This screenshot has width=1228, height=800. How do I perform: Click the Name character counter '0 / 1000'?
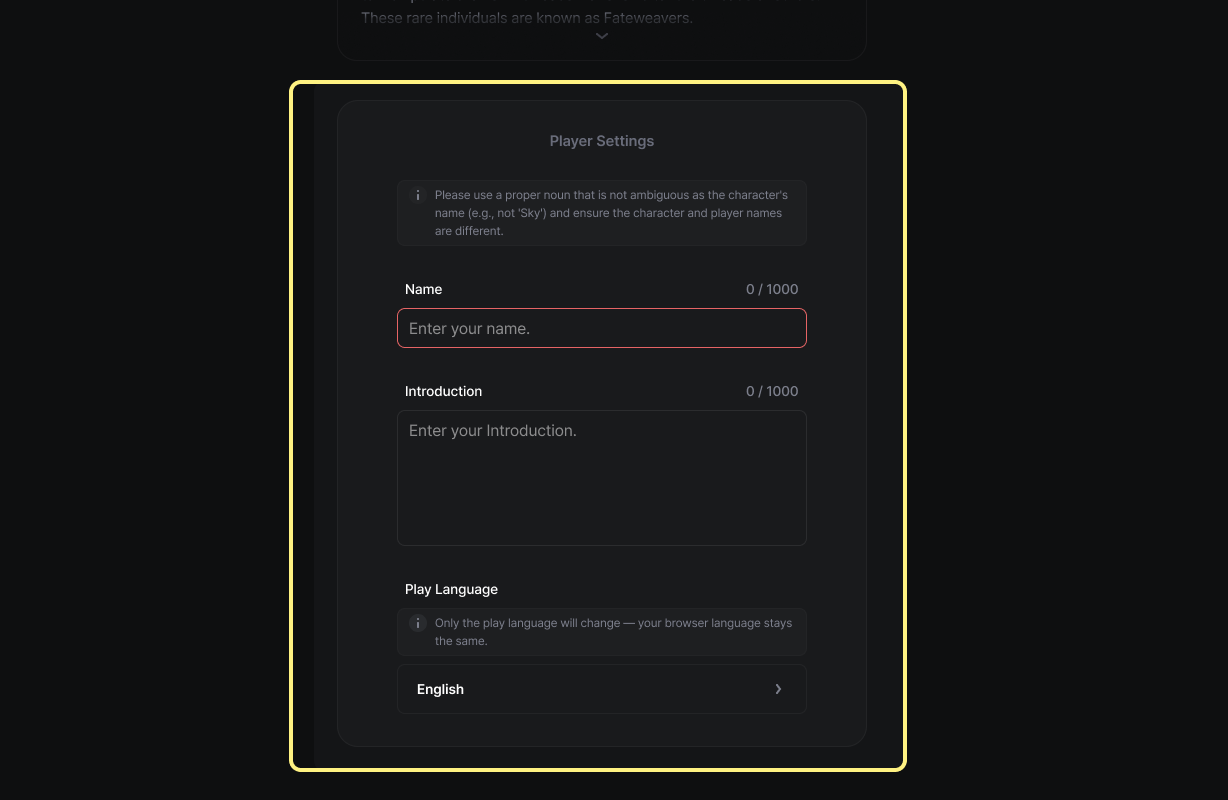pyautogui.click(x=772, y=289)
